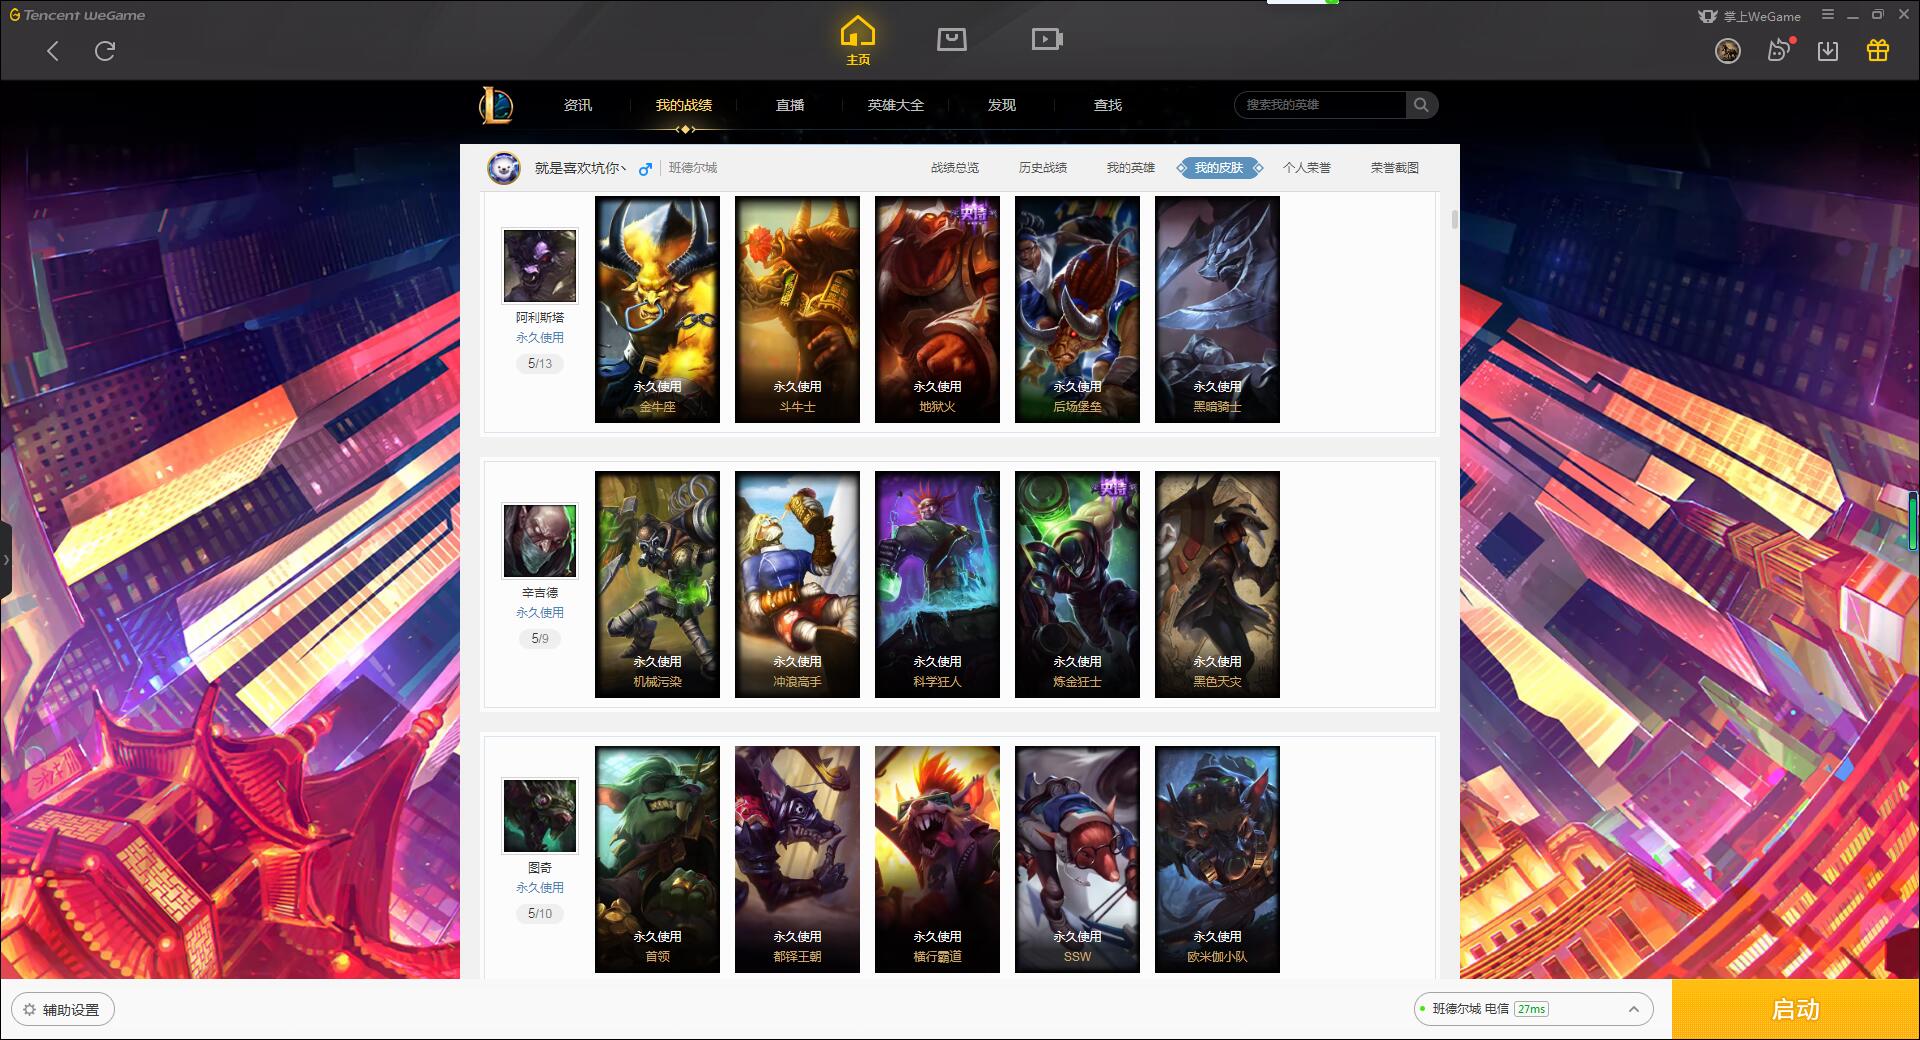This screenshot has height=1040, width=1920.
Task: Open the 地狱火 skin card
Action: 937,309
